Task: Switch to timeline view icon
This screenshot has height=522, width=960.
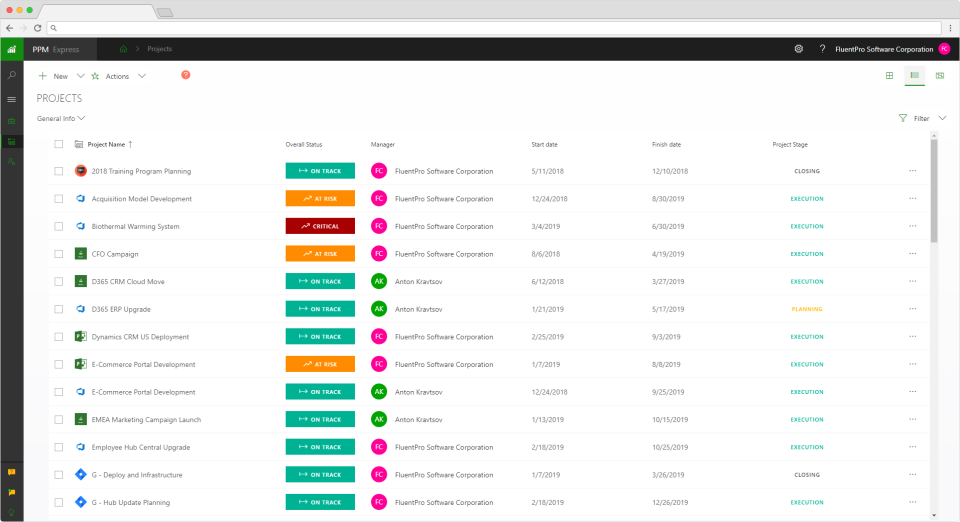Action: point(940,76)
